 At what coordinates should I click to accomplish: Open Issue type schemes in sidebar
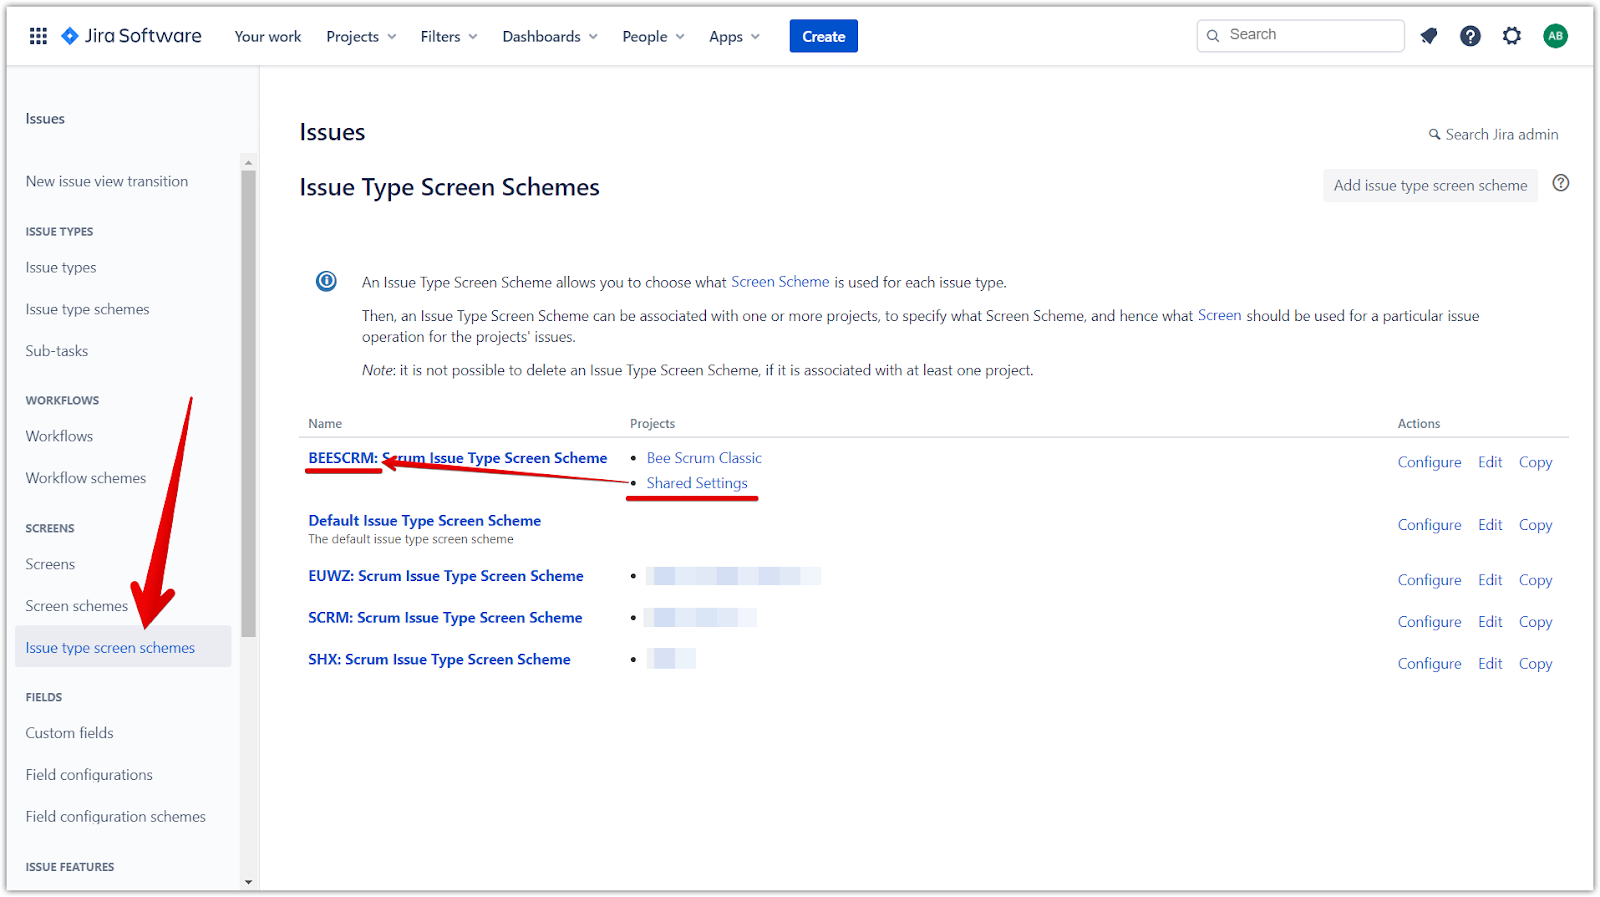point(87,309)
